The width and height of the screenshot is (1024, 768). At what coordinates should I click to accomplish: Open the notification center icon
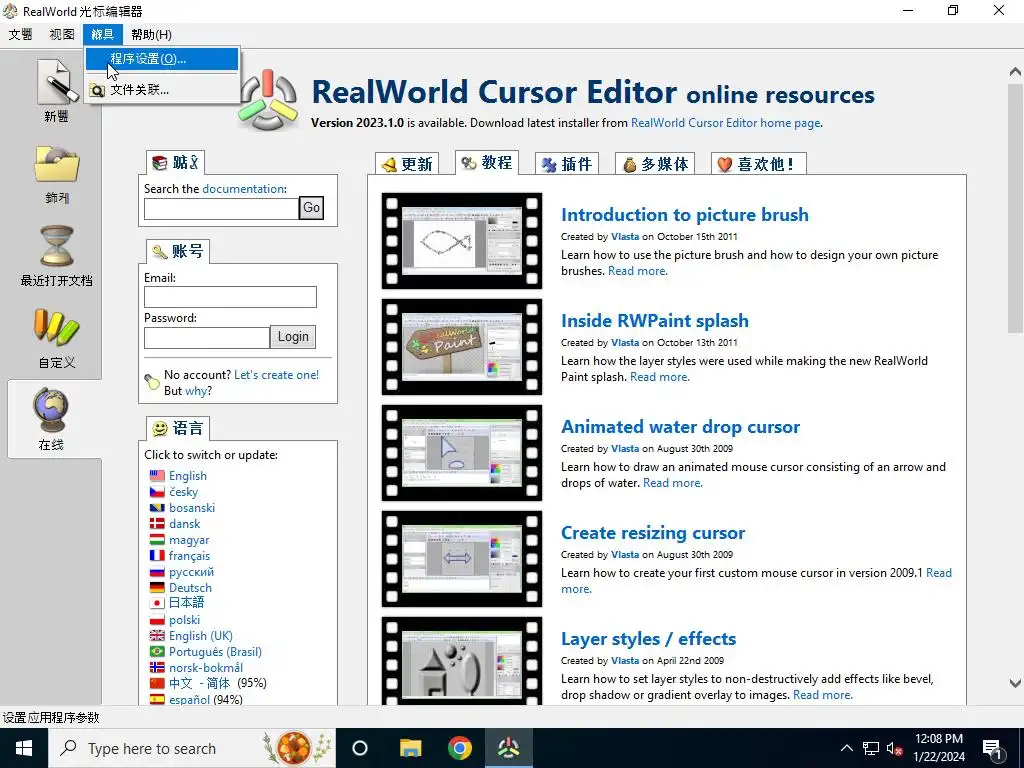[x=992, y=748]
